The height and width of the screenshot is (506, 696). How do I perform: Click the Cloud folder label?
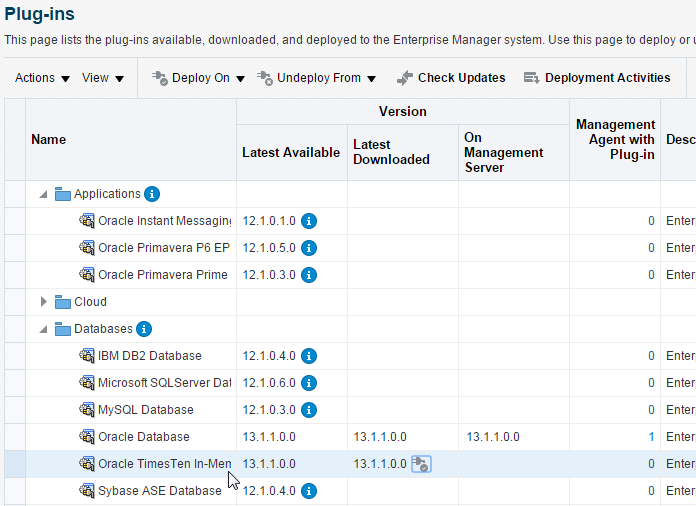(x=90, y=302)
